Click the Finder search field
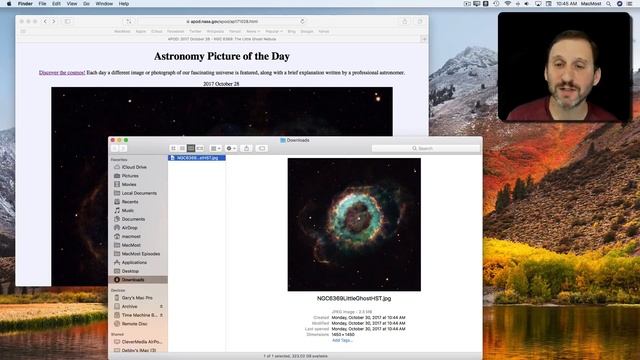 [x=426, y=148]
